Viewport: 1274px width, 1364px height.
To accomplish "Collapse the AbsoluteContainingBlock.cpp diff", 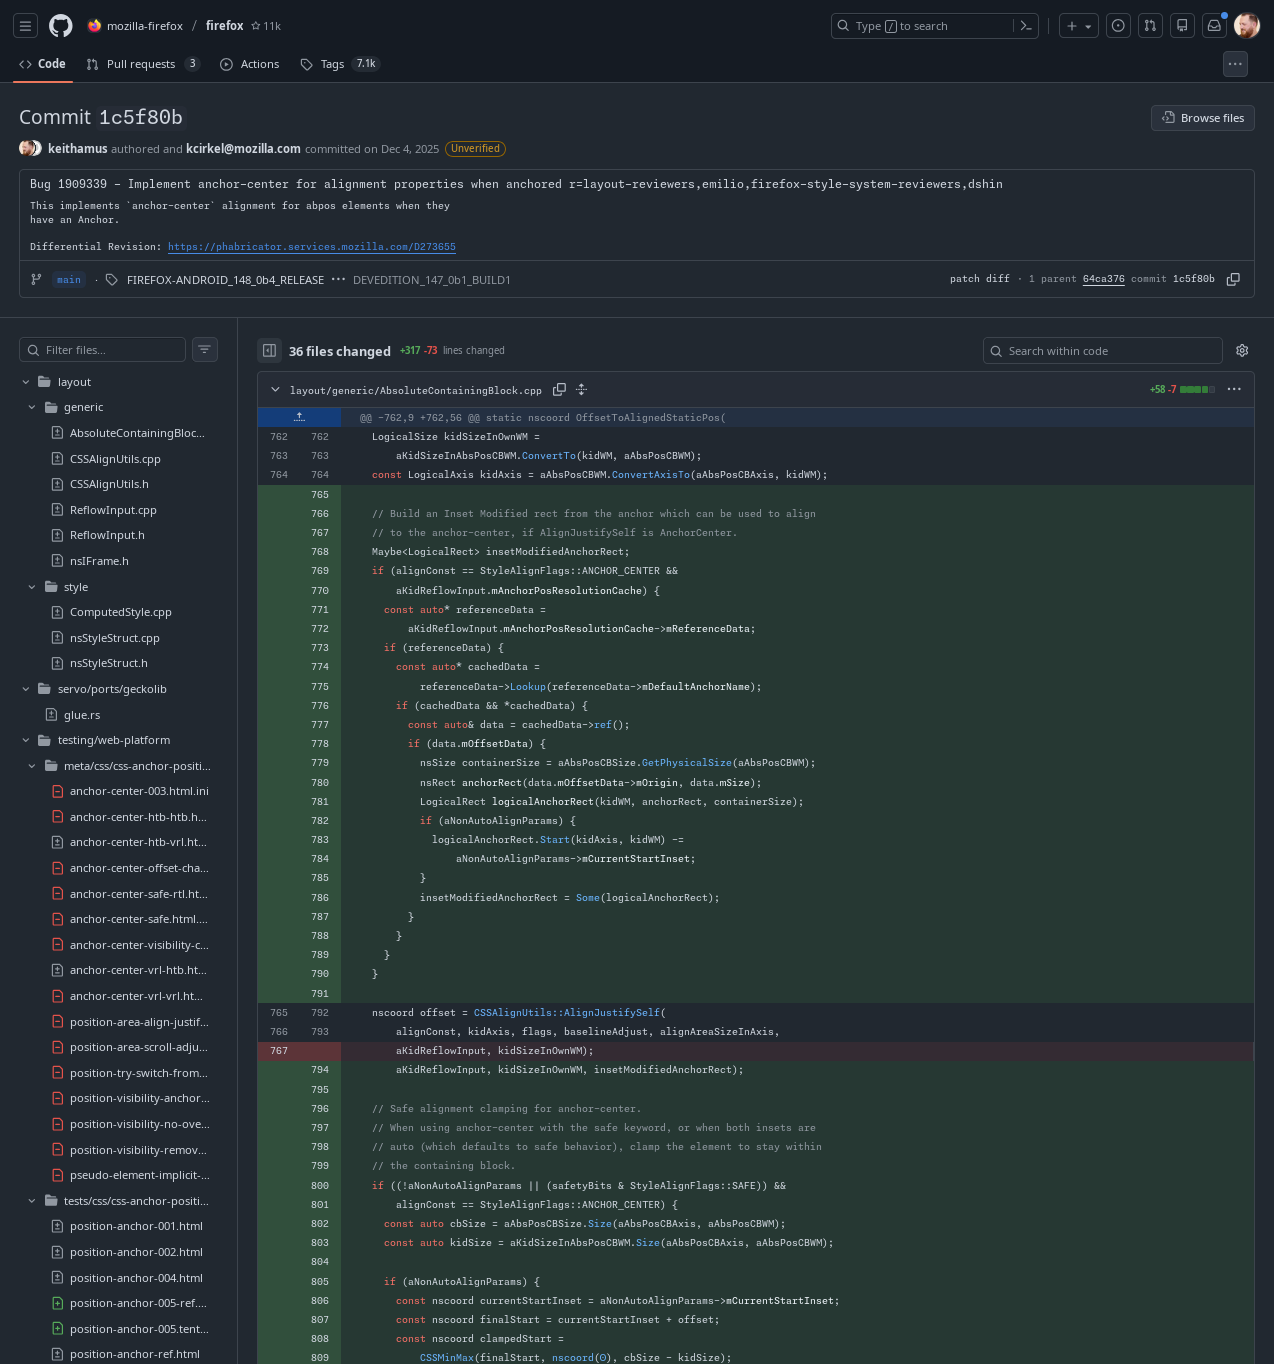I will tap(275, 390).
